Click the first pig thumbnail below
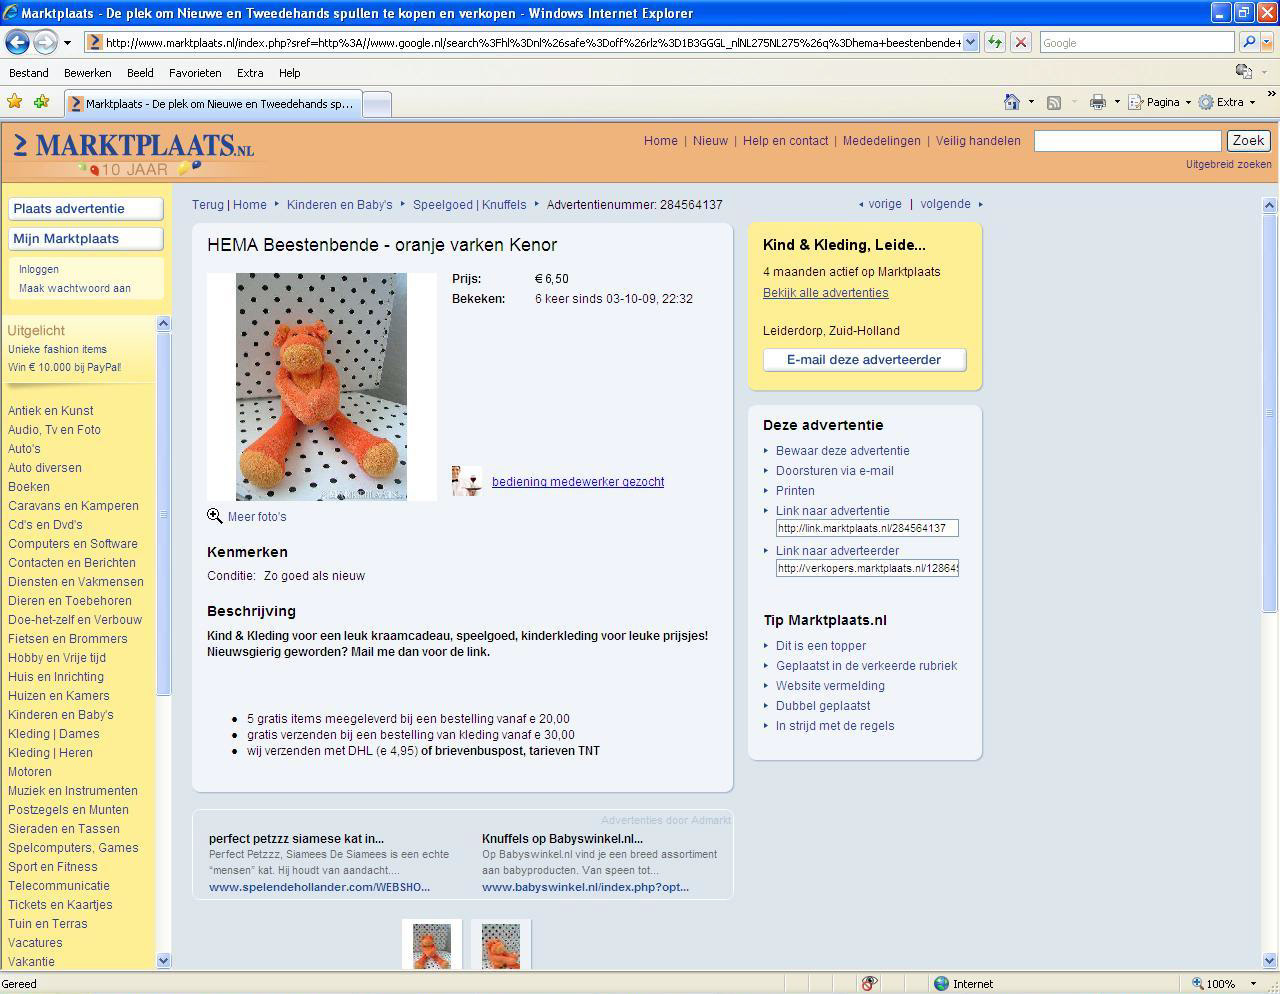The height and width of the screenshot is (994, 1280). pos(432,945)
